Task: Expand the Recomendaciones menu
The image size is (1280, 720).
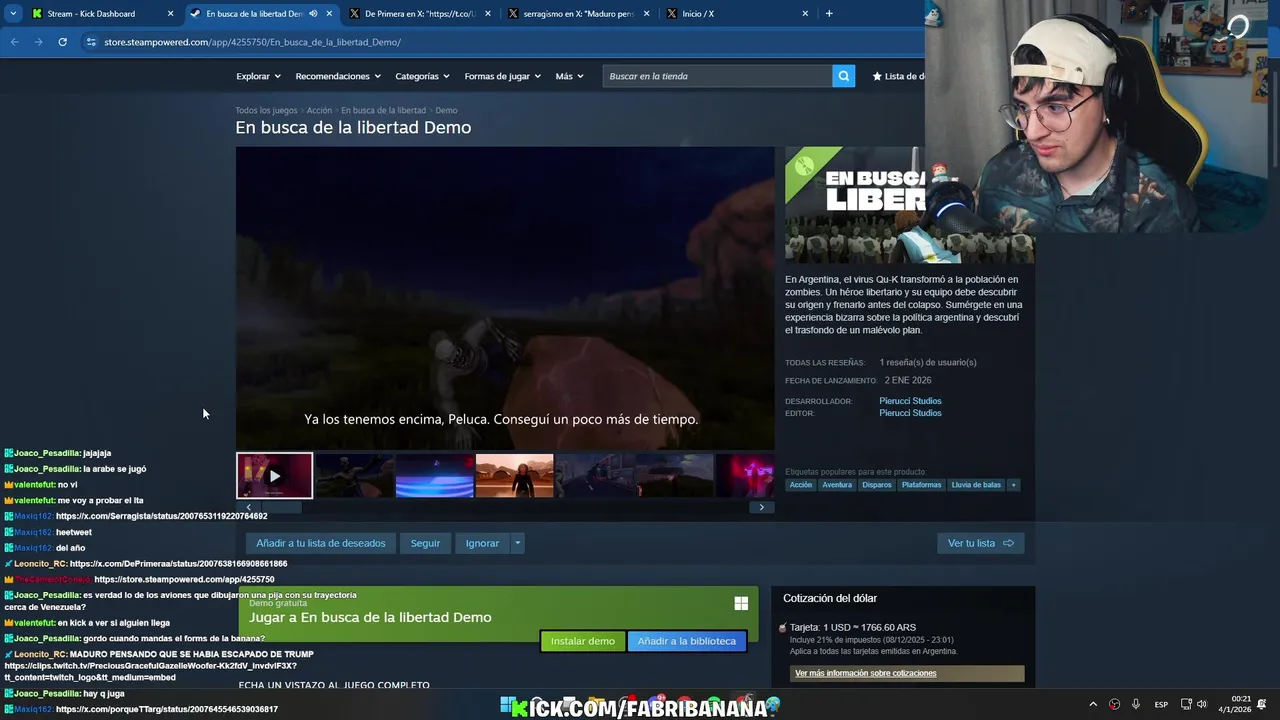Action: point(338,76)
